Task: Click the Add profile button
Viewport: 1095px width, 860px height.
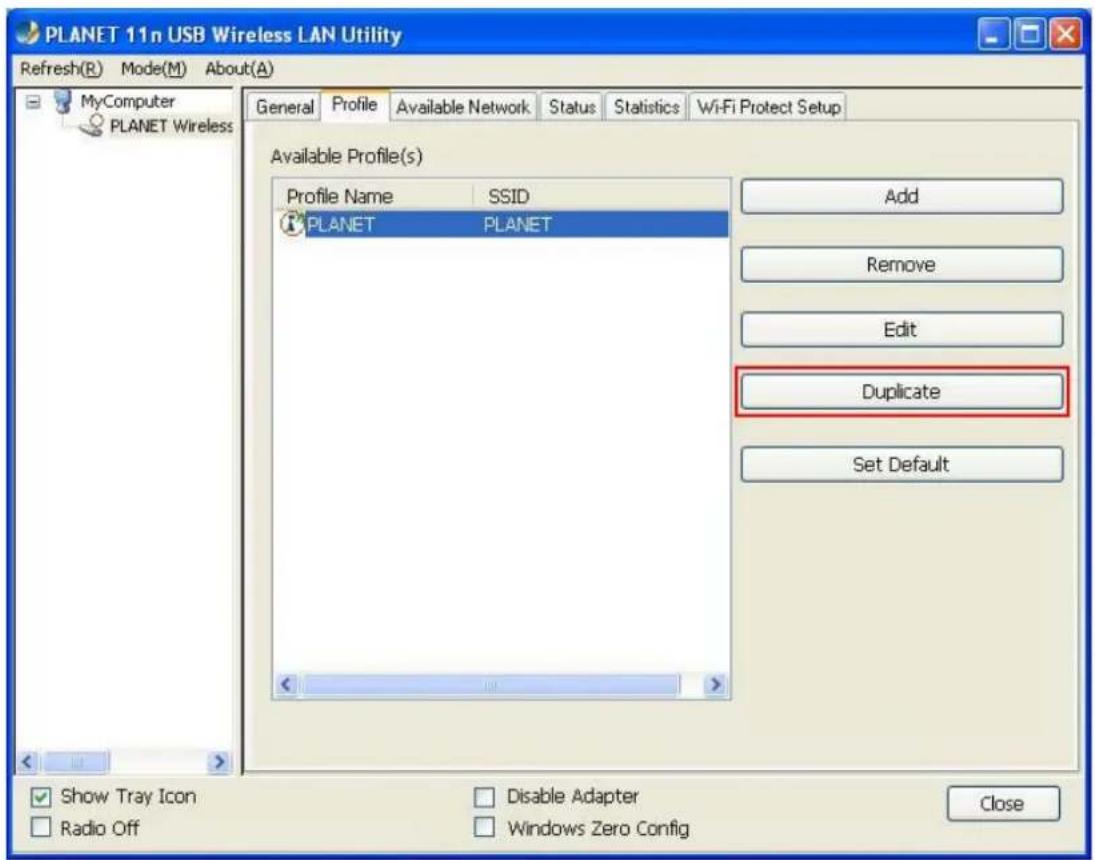Action: 902,196
